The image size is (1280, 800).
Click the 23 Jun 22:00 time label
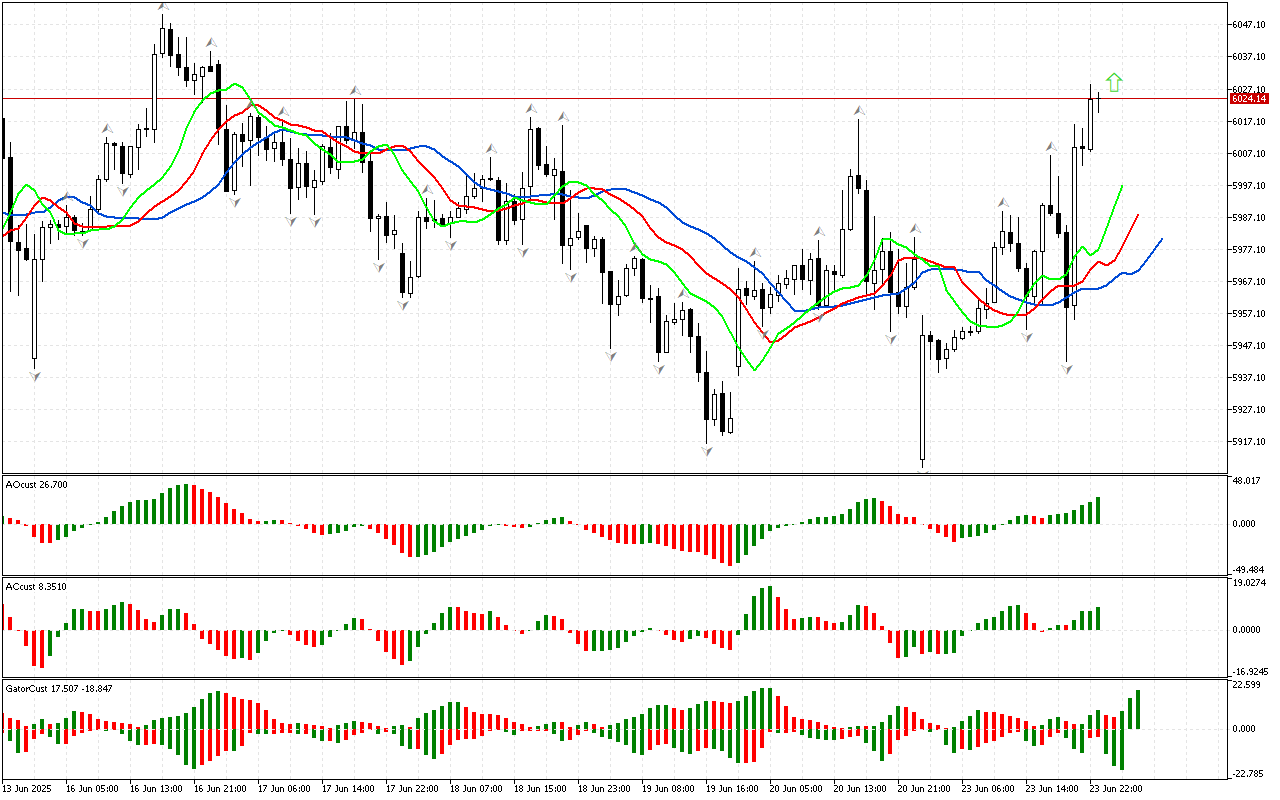(x=1115, y=788)
